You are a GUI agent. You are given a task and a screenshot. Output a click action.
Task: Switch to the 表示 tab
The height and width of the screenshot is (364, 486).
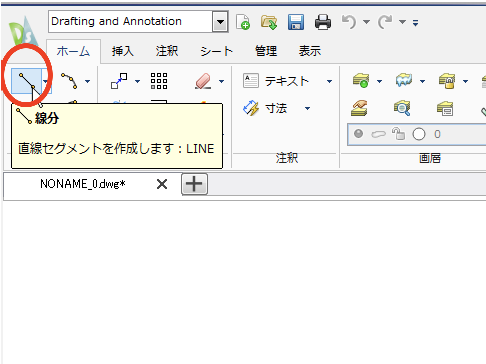(310, 51)
